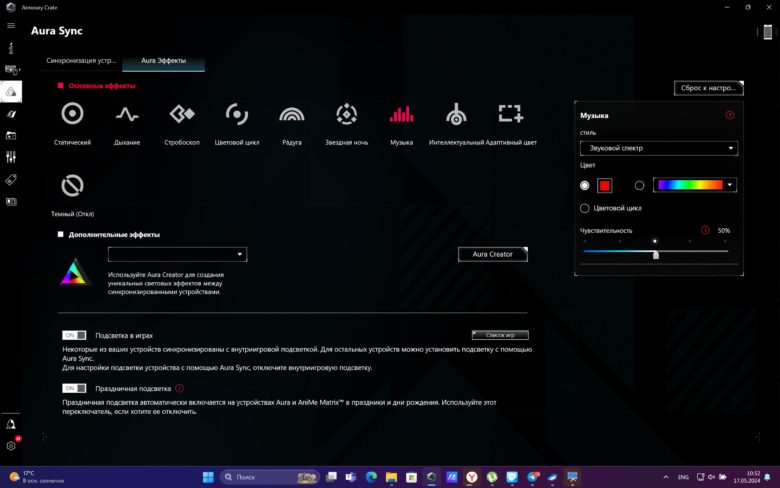Click the taskbar Поиск search box
The image size is (780, 488).
tap(269, 477)
